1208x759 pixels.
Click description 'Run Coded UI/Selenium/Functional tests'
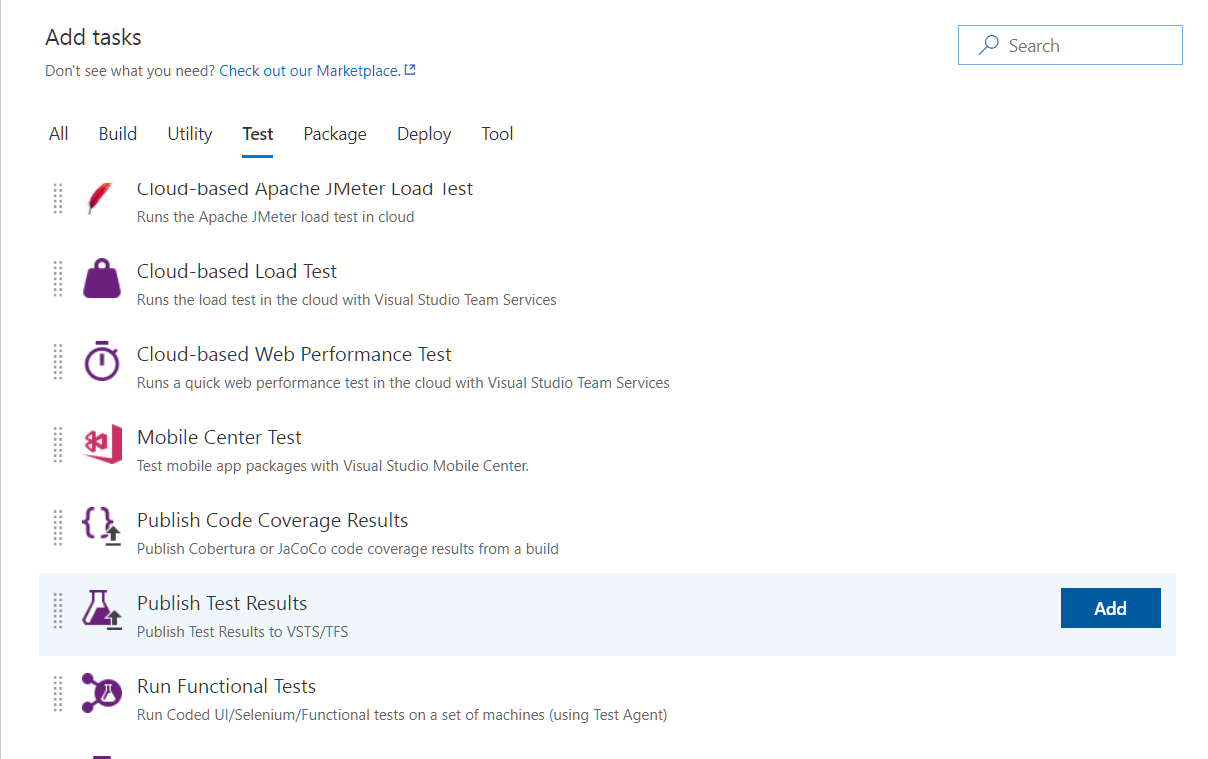402,715
